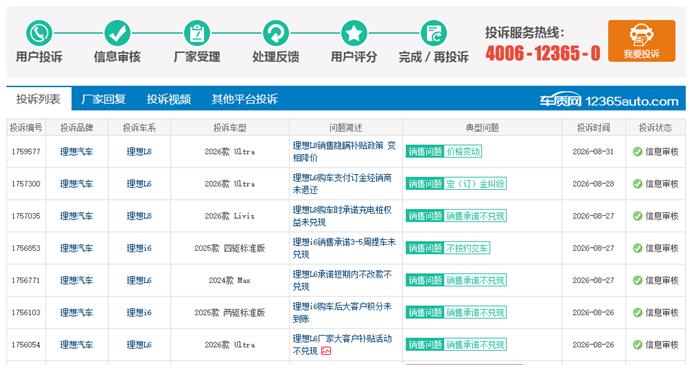
Task: Click the 不按约交车 issue tag
Action: 467,248
